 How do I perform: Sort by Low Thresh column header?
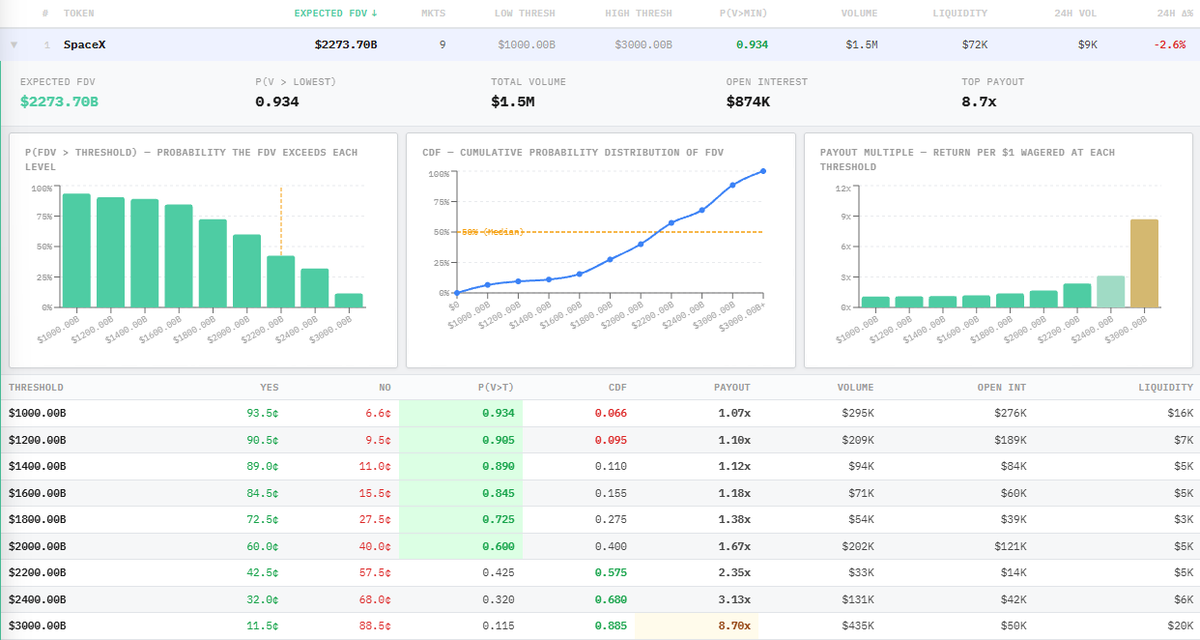point(525,14)
